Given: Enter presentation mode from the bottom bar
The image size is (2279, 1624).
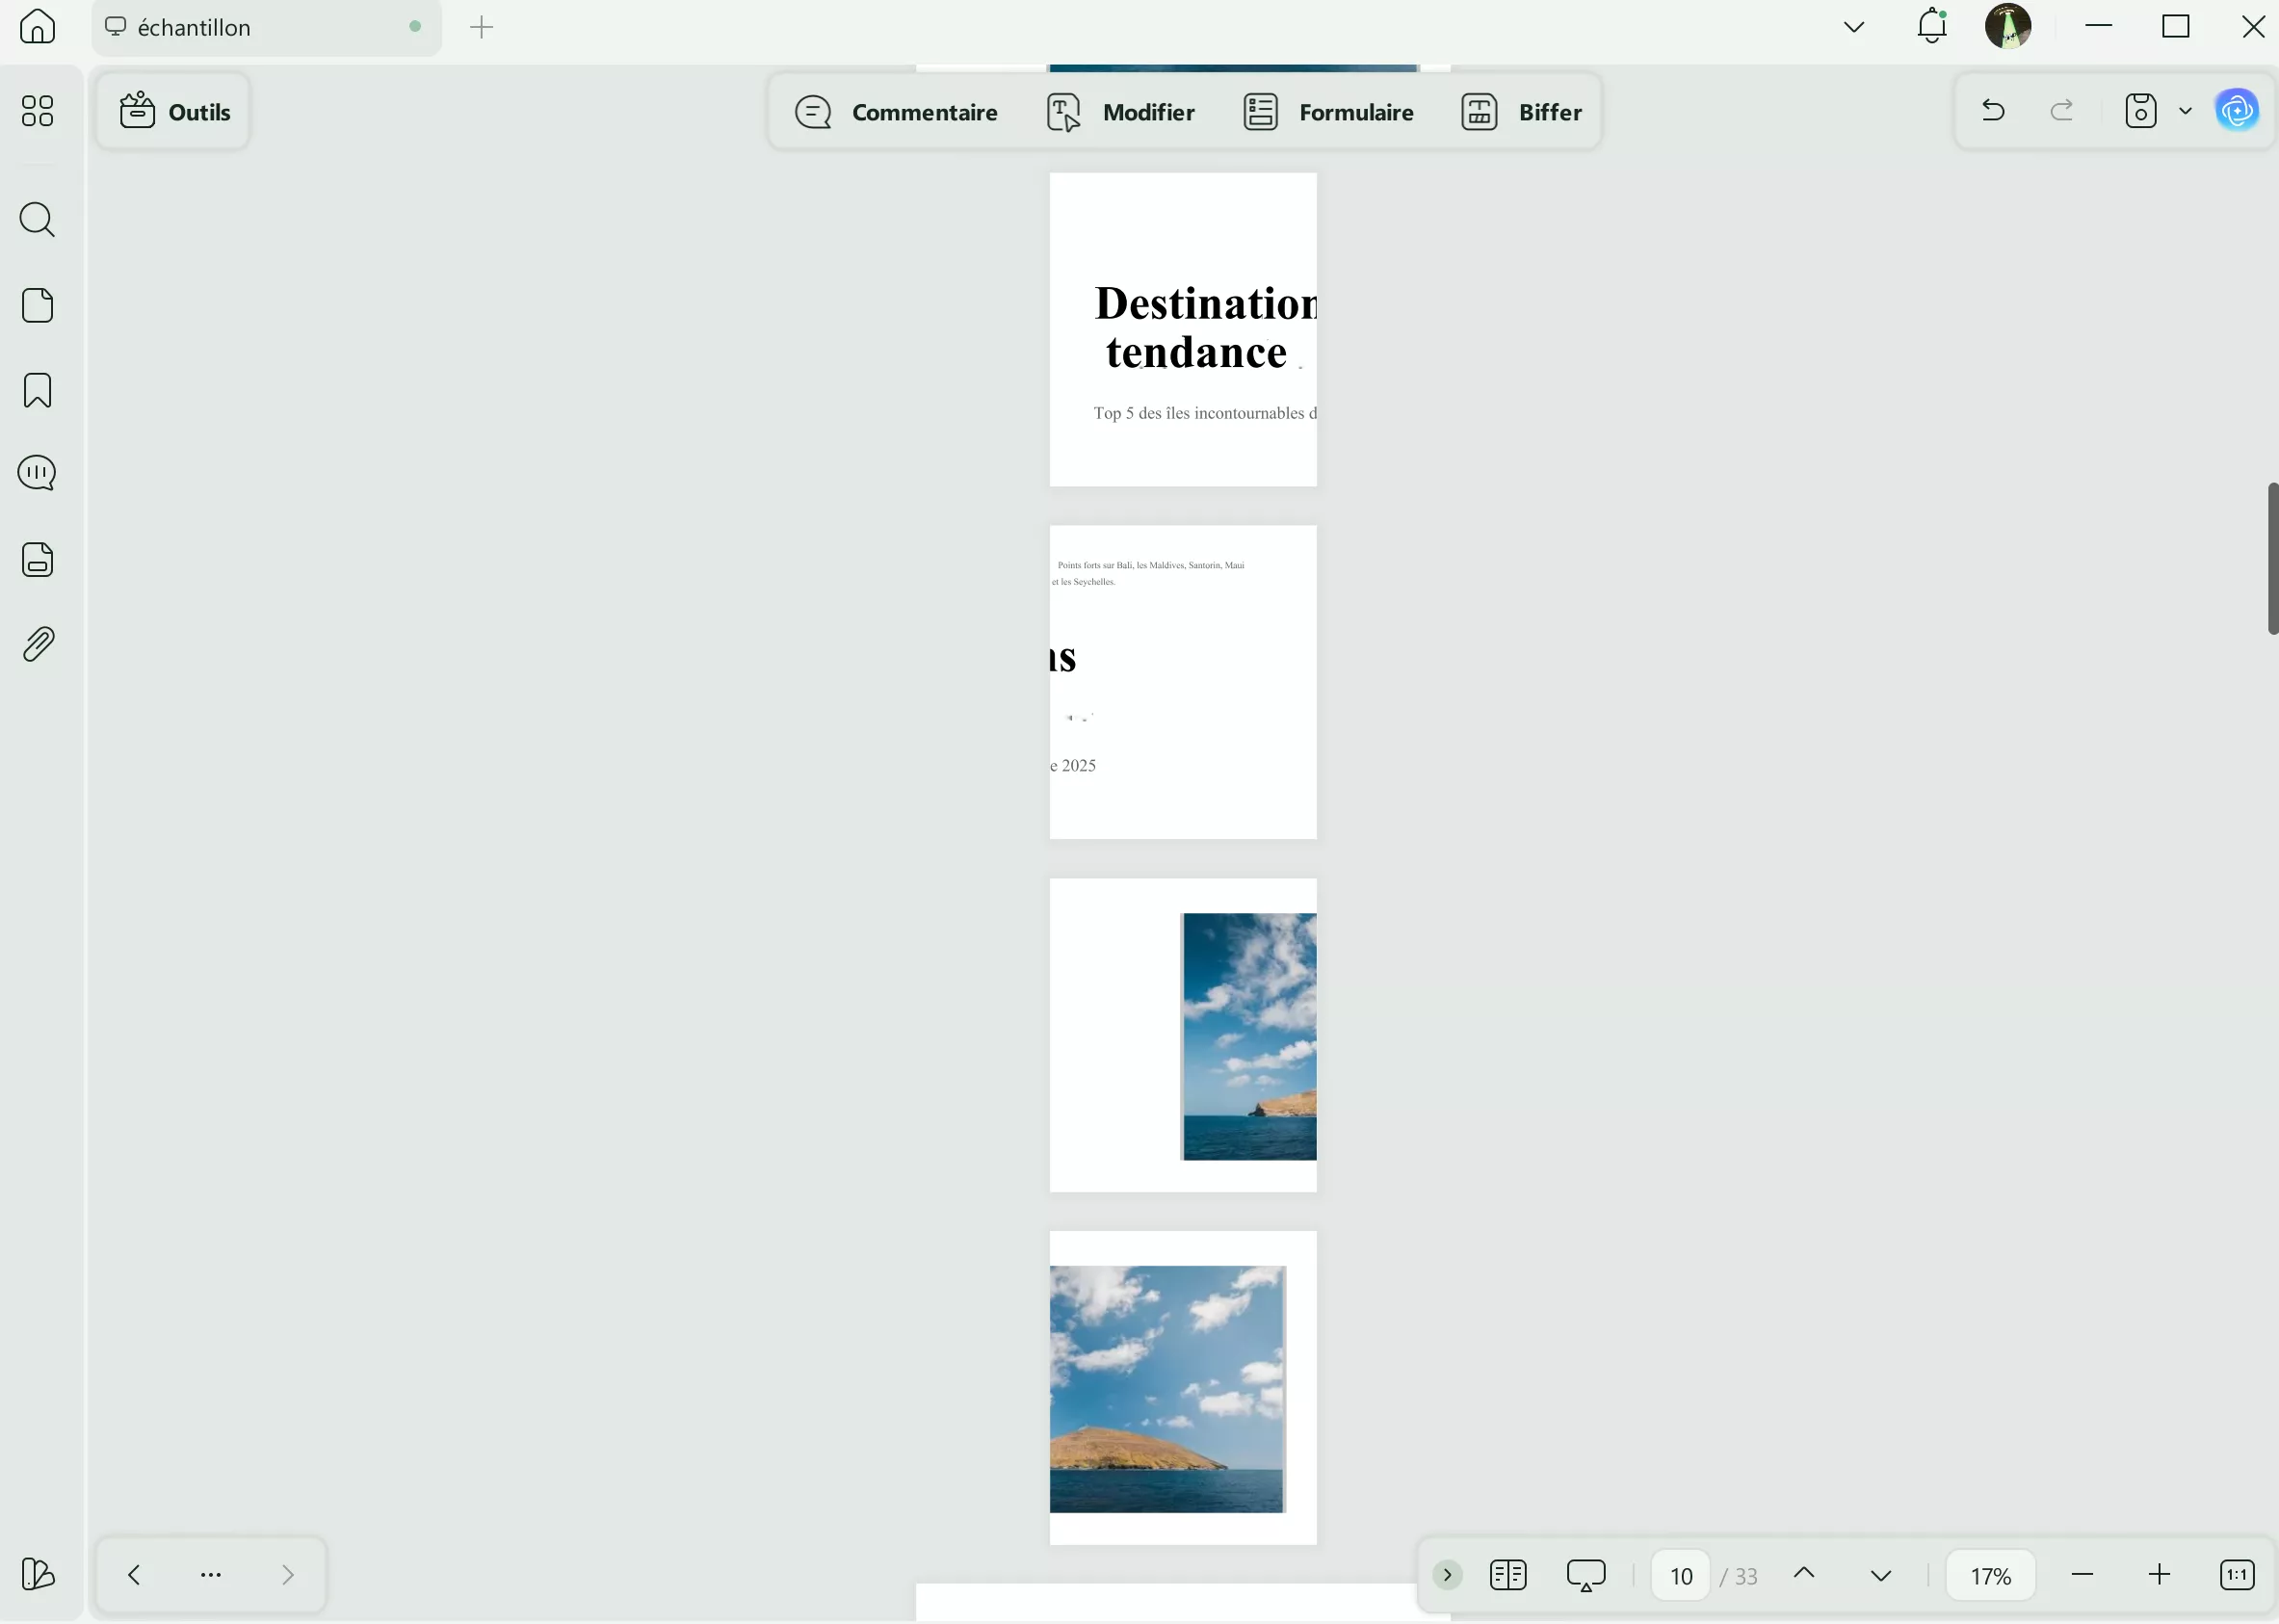Looking at the screenshot, I should pyautogui.click(x=1585, y=1573).
